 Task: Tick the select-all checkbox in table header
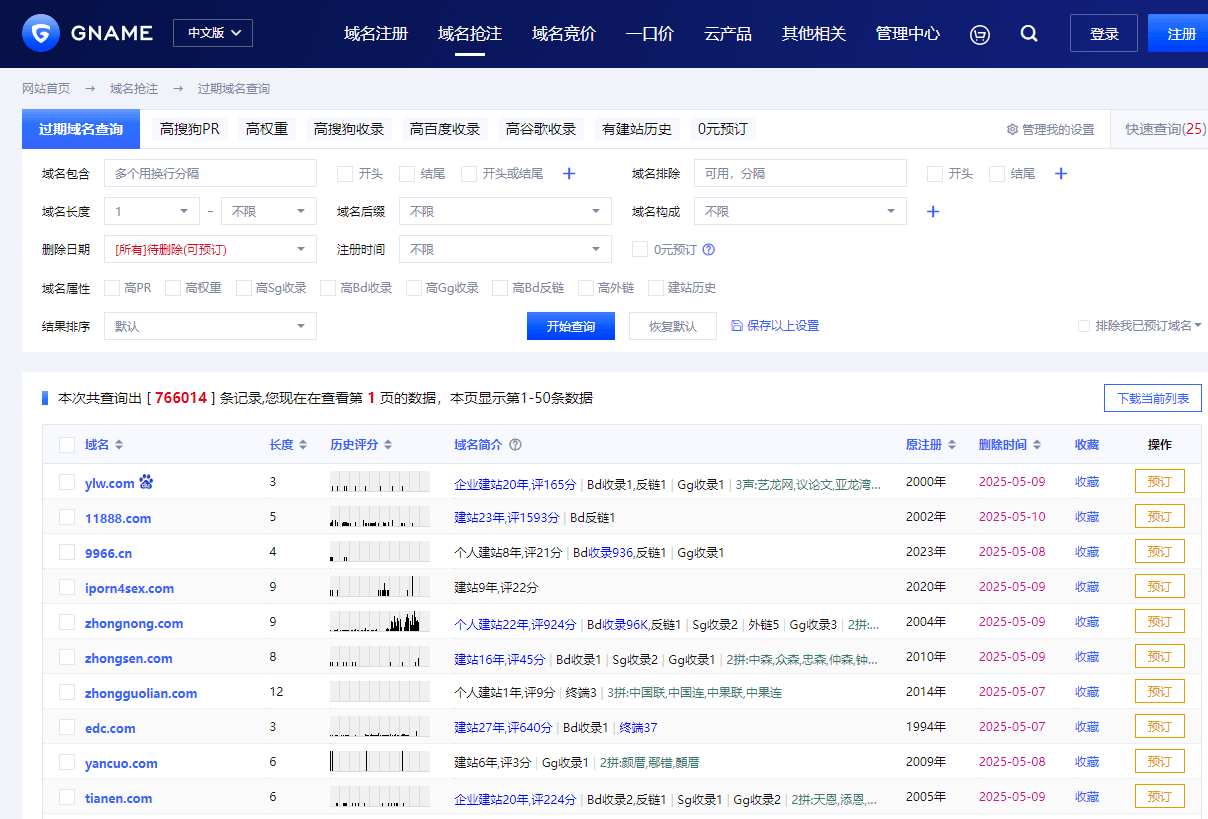pyautogui.click(x=67, y=445)
